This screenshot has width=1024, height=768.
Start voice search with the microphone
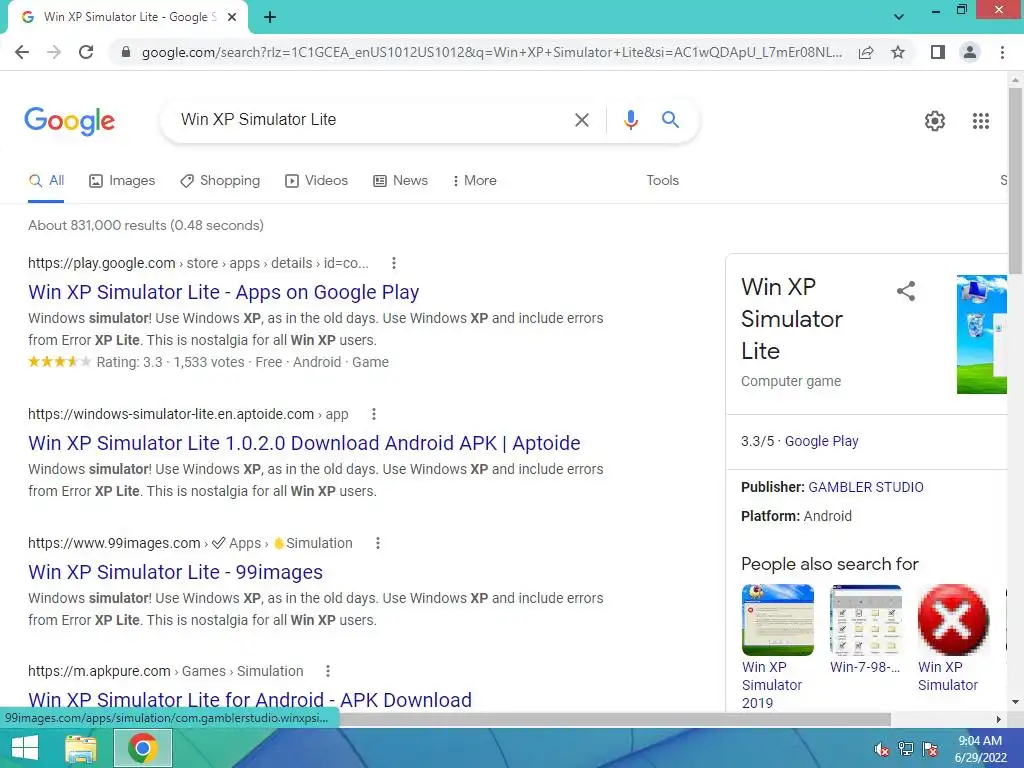[x=630, y=120]
